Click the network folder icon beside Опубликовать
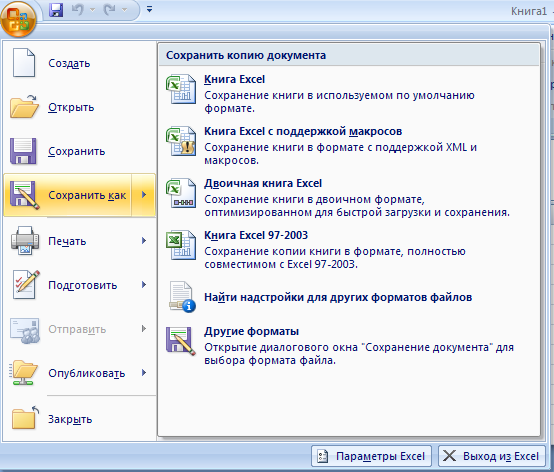The width and height of the screenshot is (554, 472). 23,373
